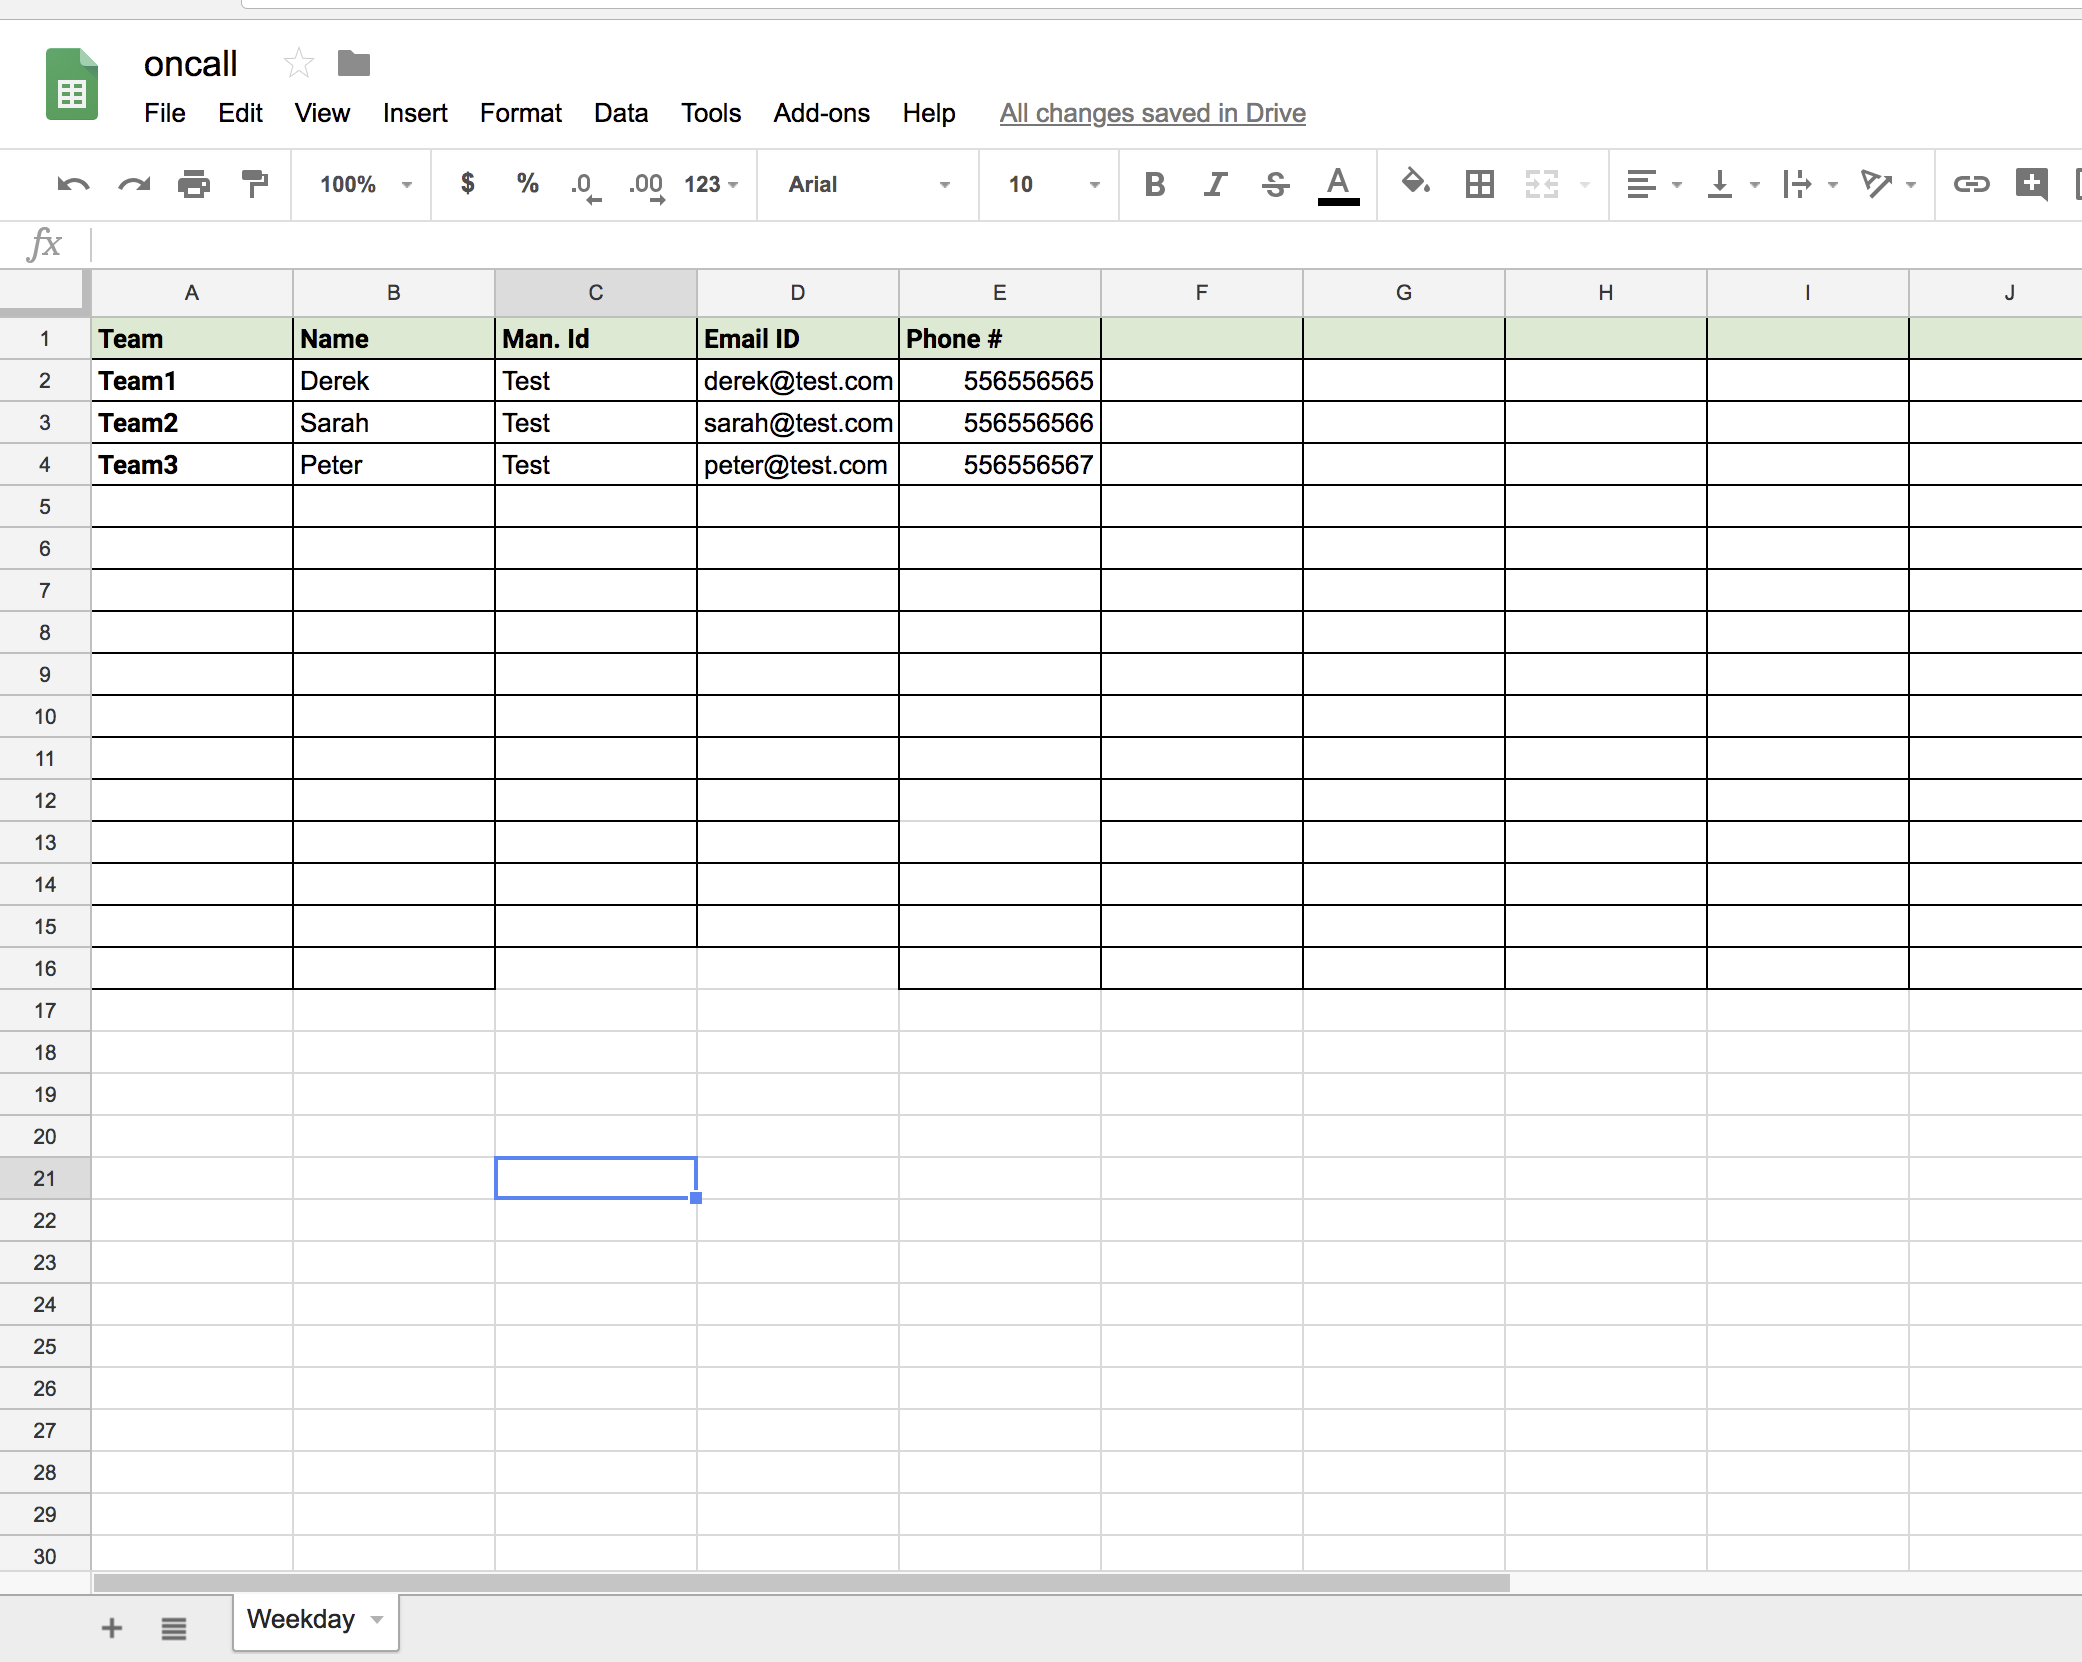Viewport: 2082px width, 1662px height.
Task: Click the Insert comment icon
Action: [x=2031, y=185]
